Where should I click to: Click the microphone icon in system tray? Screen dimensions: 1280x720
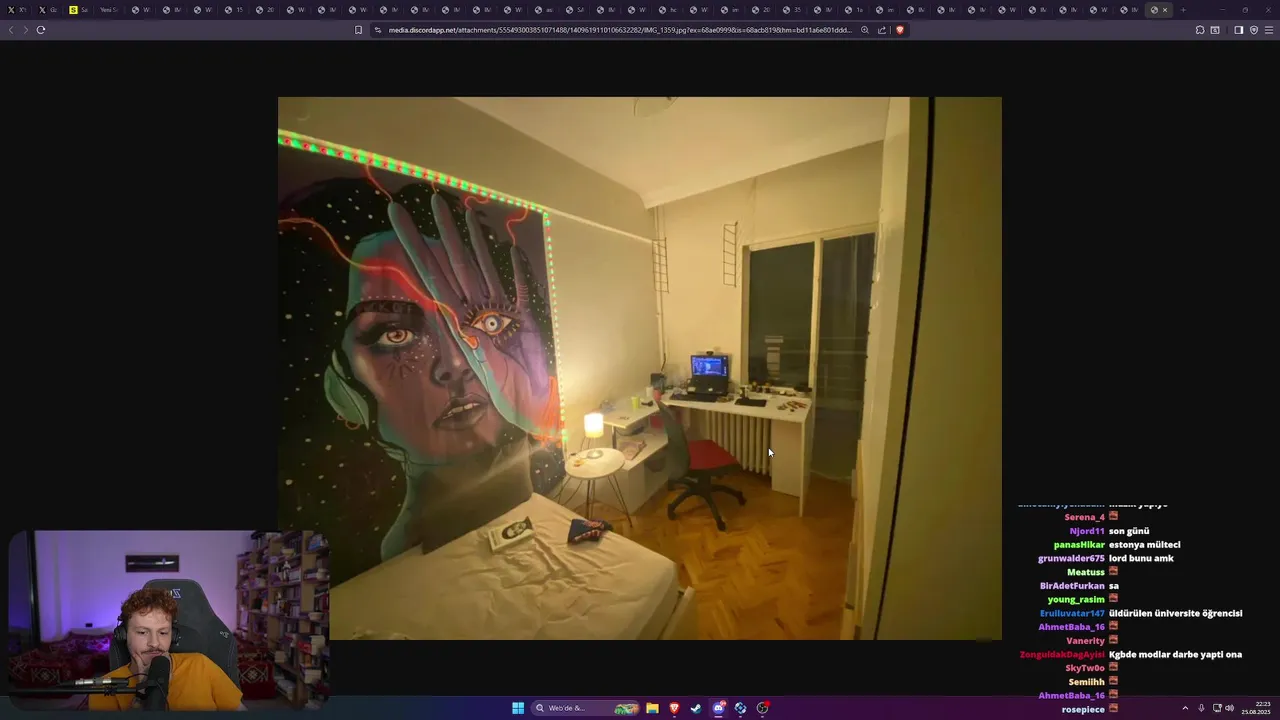click(1201, 708)
